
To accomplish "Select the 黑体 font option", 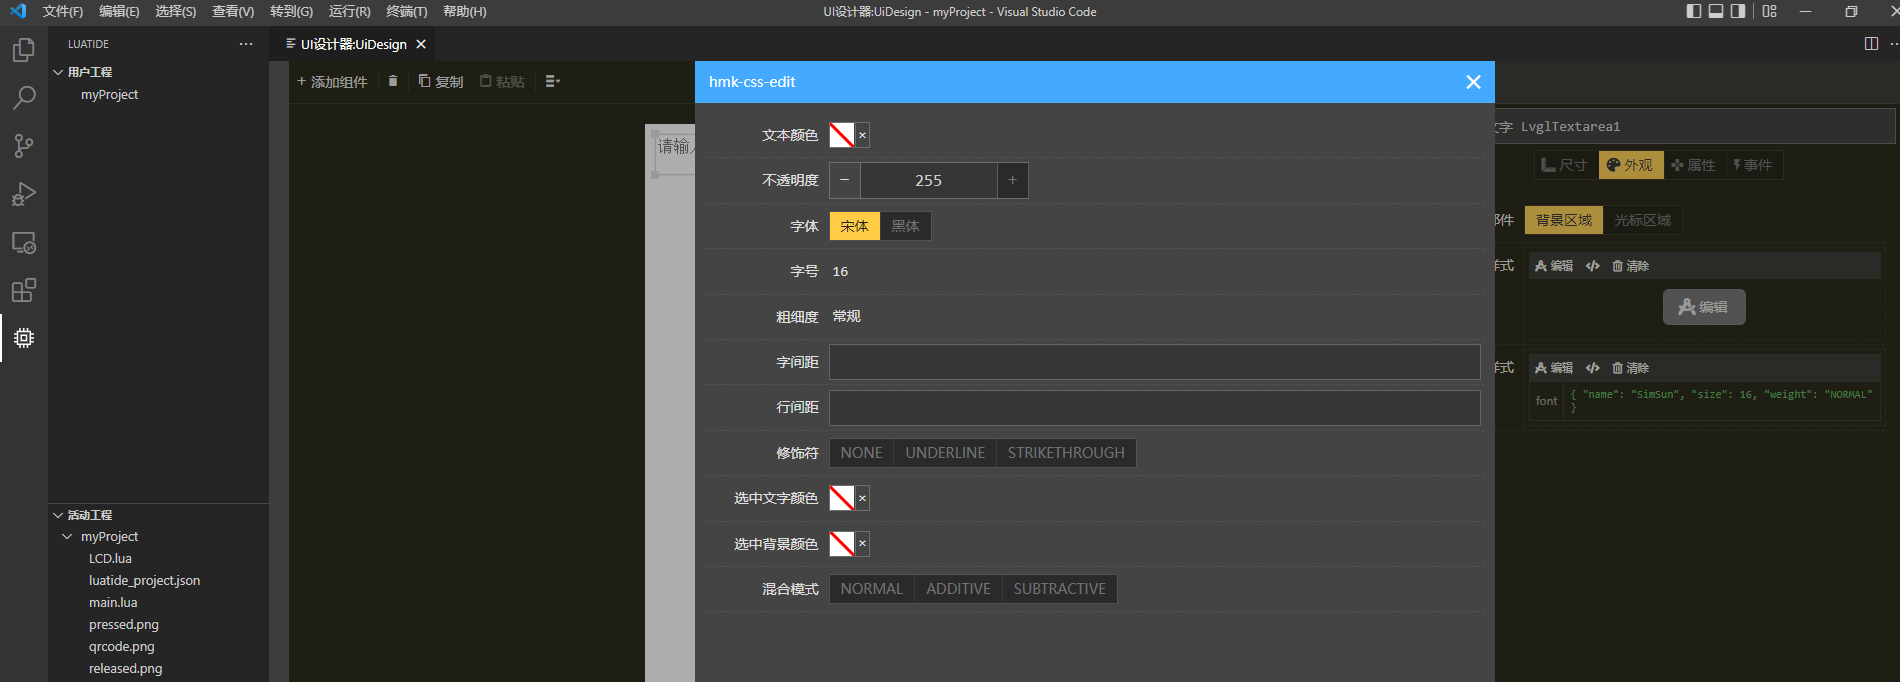I will pos(905,226).
